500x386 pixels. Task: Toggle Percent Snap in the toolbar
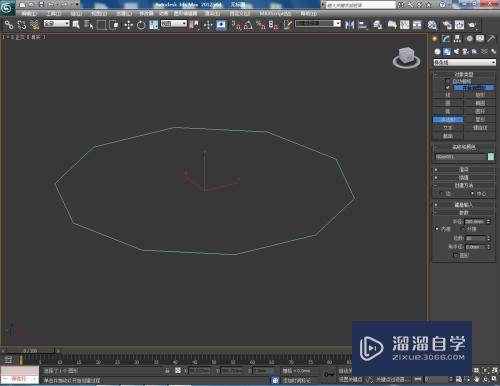pos(261,25)
